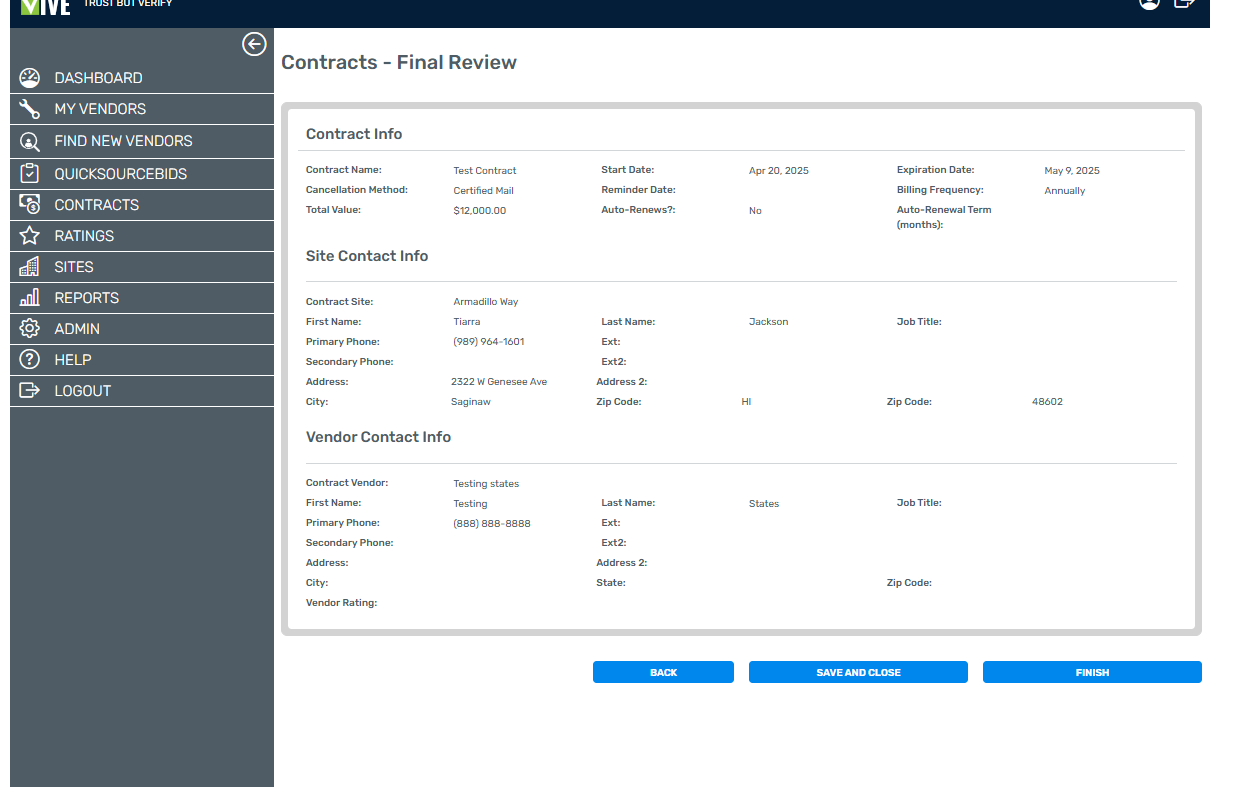Click the Back button
The image size is (1244, 787).
coord(663,672)
